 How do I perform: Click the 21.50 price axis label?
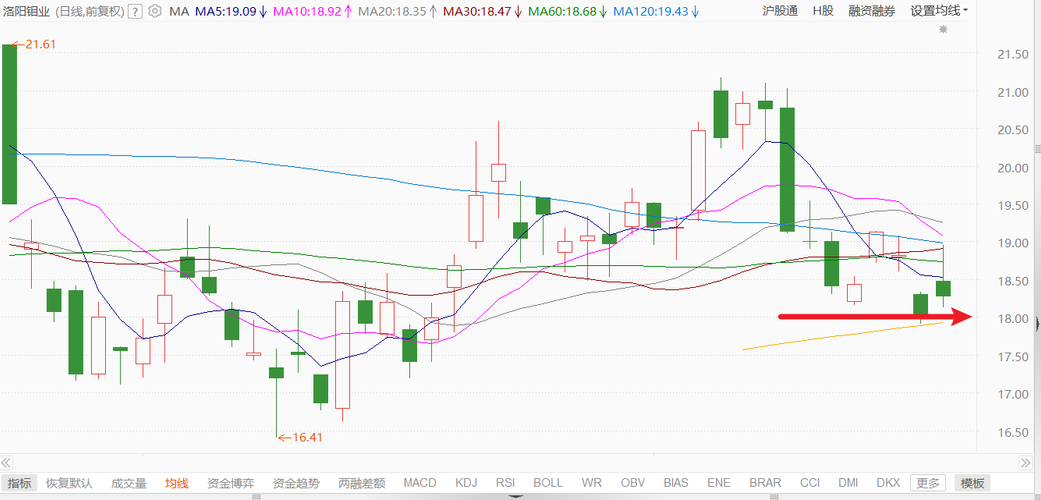click(1012, 54)
